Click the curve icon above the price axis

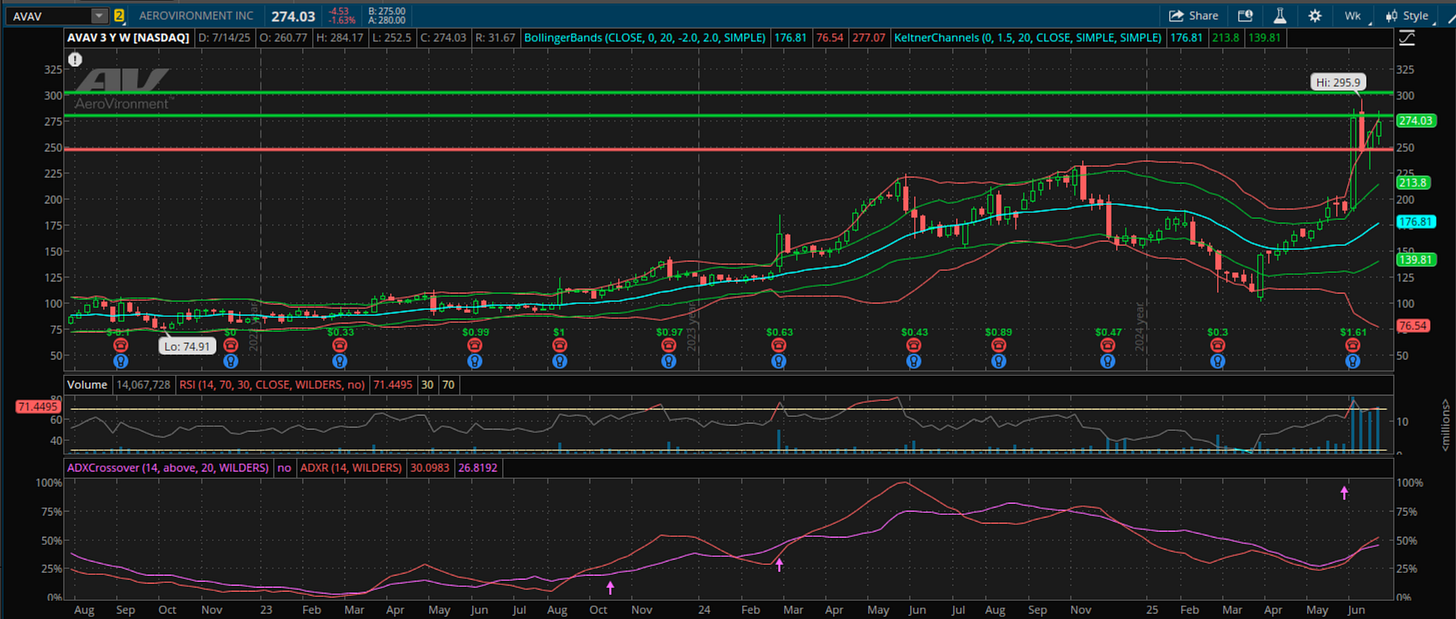1408,38
